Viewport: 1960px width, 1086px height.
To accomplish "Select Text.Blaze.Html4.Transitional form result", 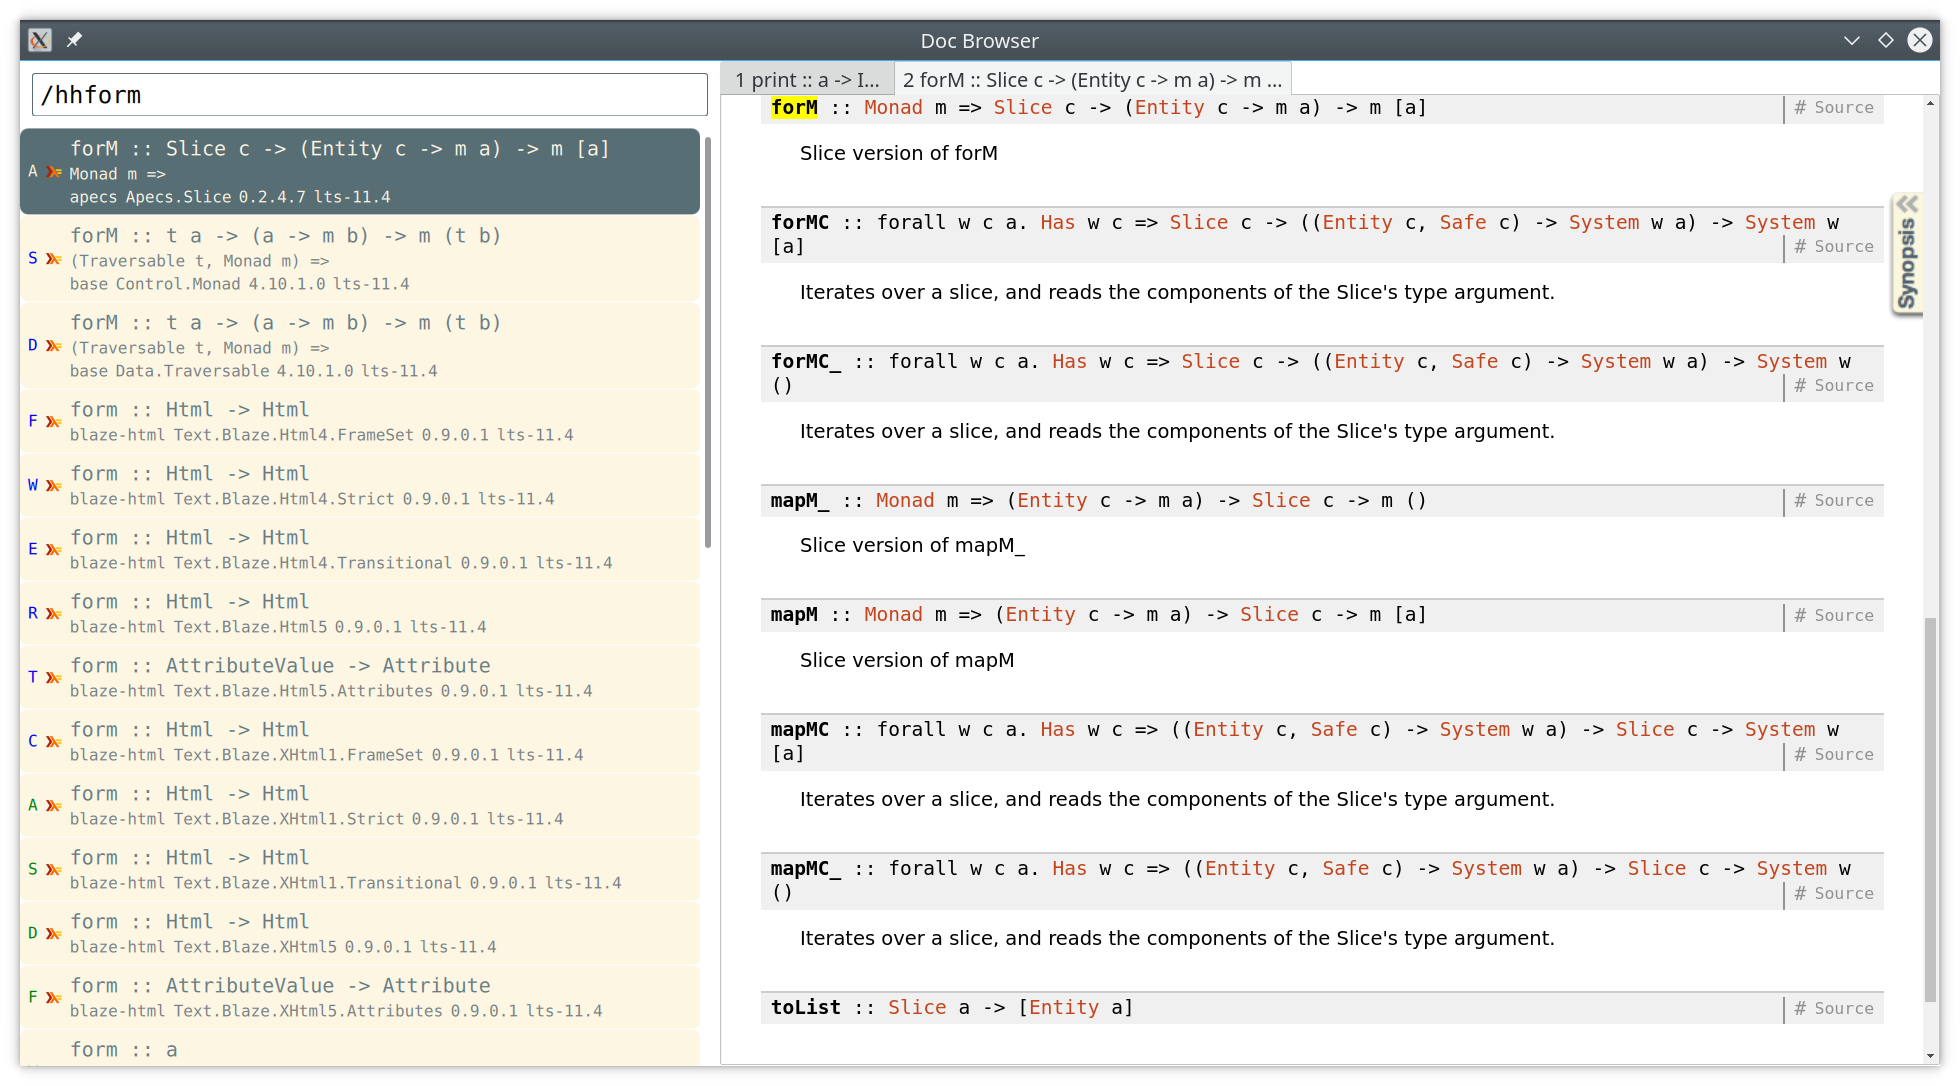I will (x=360, y=549).
